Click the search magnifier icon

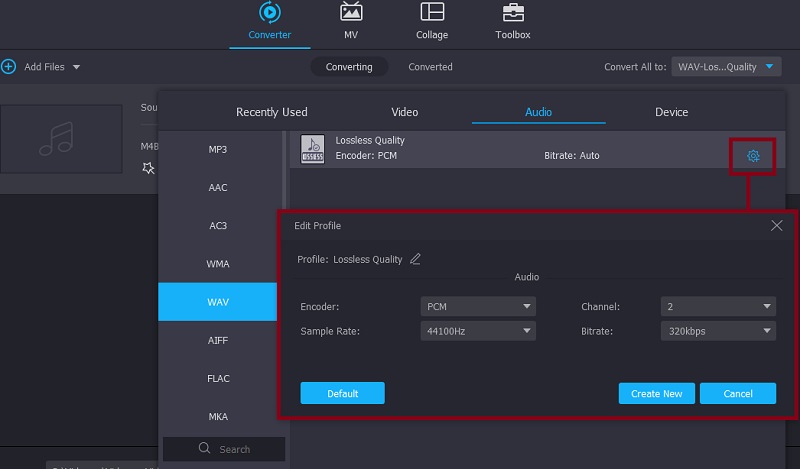(x=204, y=448)
